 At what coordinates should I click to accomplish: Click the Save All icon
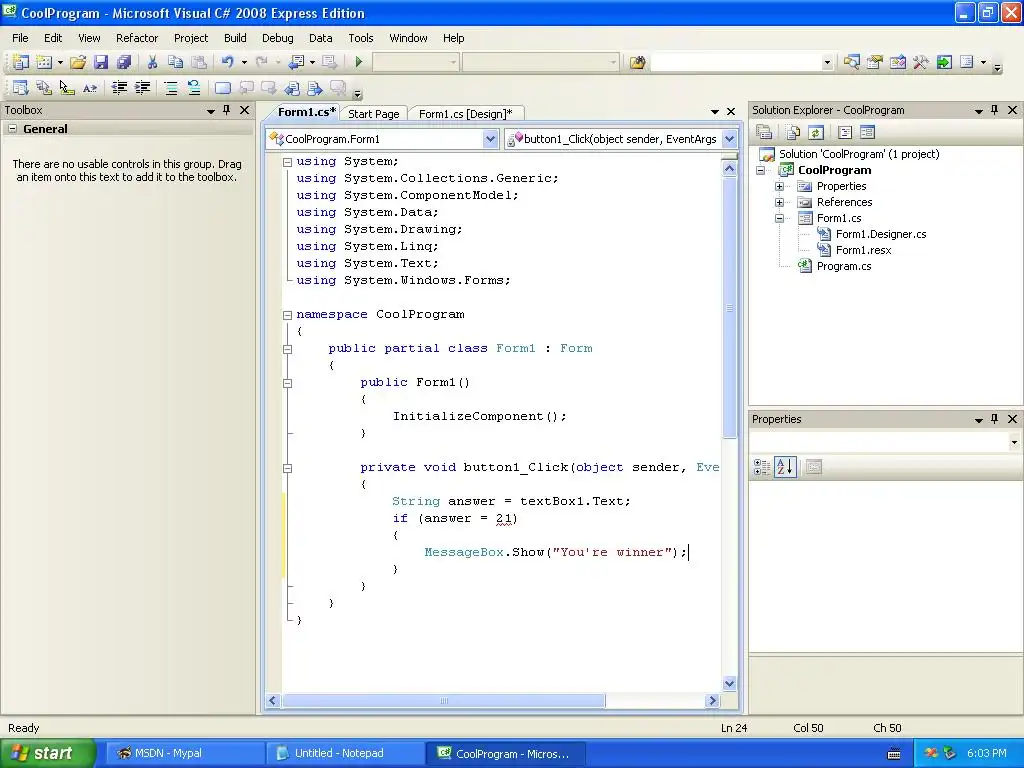click(x=123, y=62)
